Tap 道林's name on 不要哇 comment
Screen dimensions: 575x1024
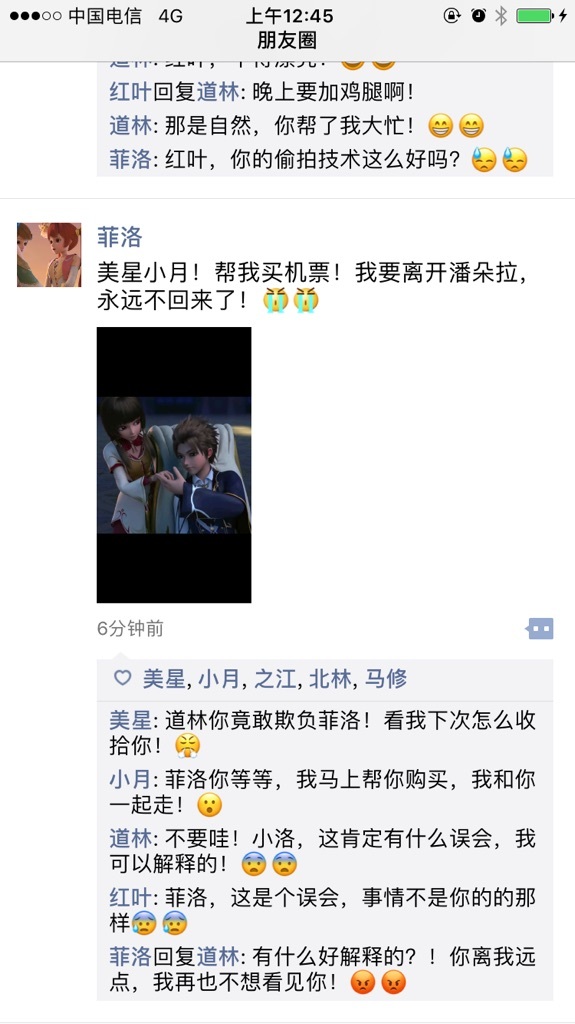[130, 839]
